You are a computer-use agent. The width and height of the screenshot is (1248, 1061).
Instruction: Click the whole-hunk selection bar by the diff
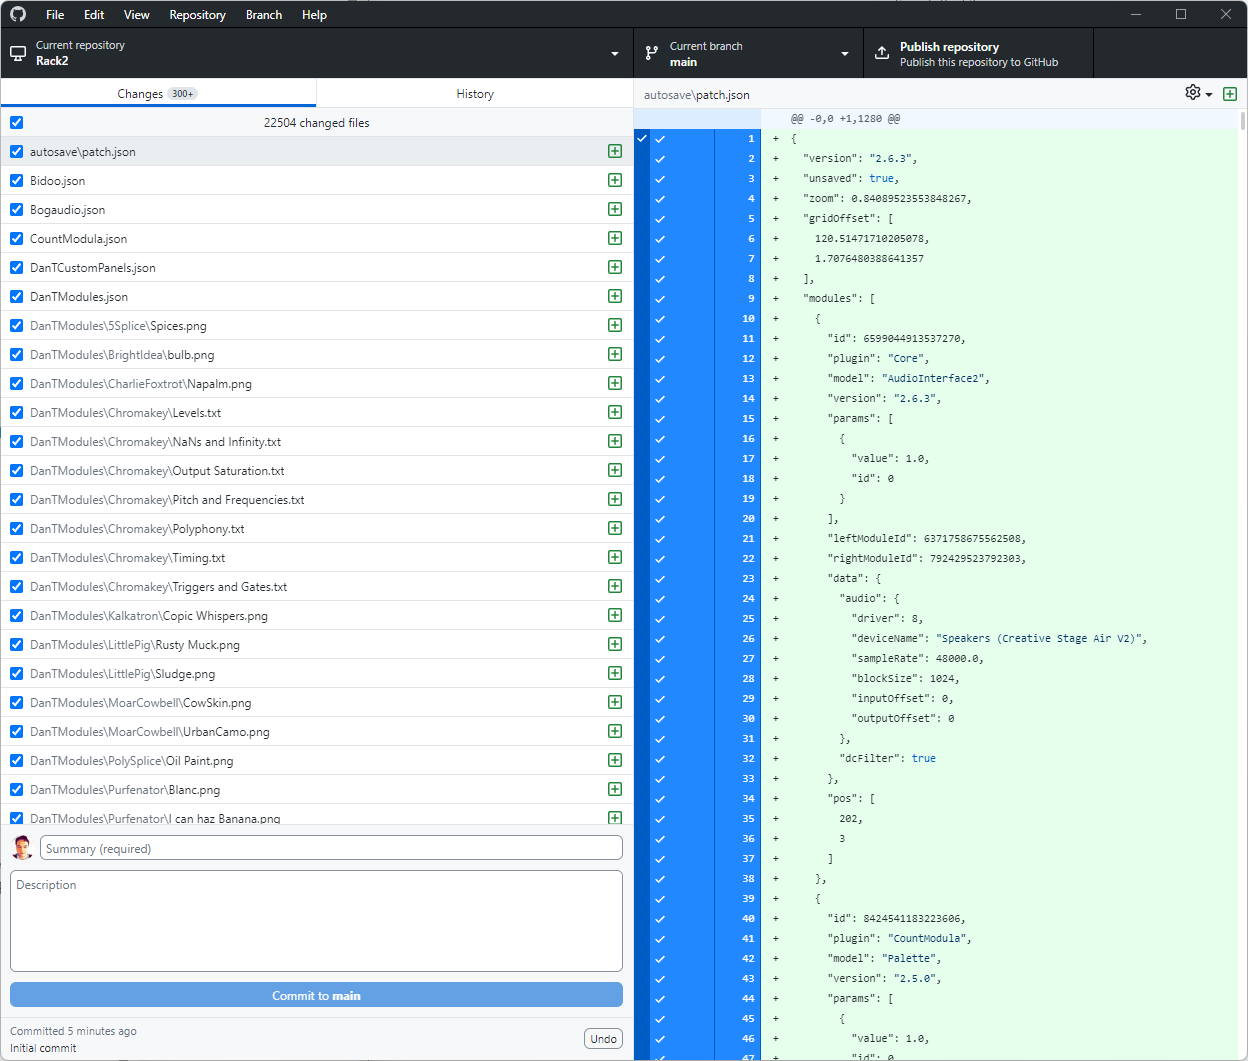[x=642, y=594]
